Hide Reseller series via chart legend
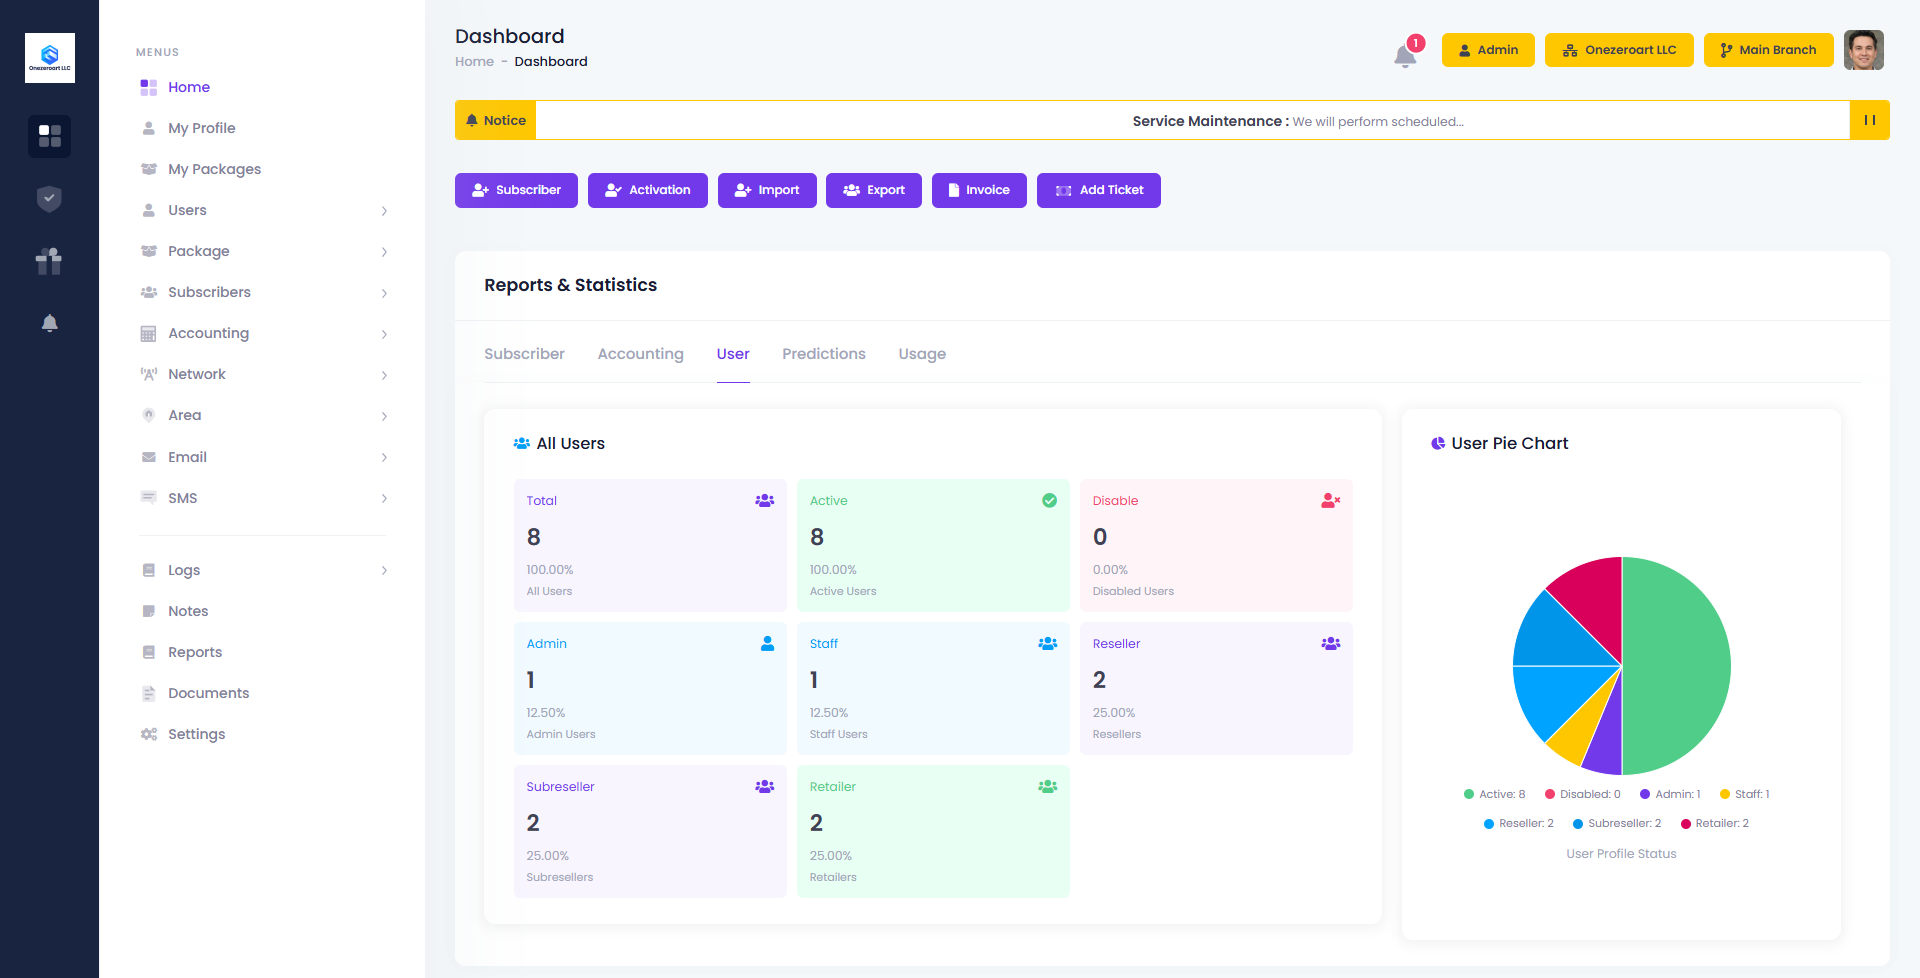Screen dimensions: 1920x978 1518,824
